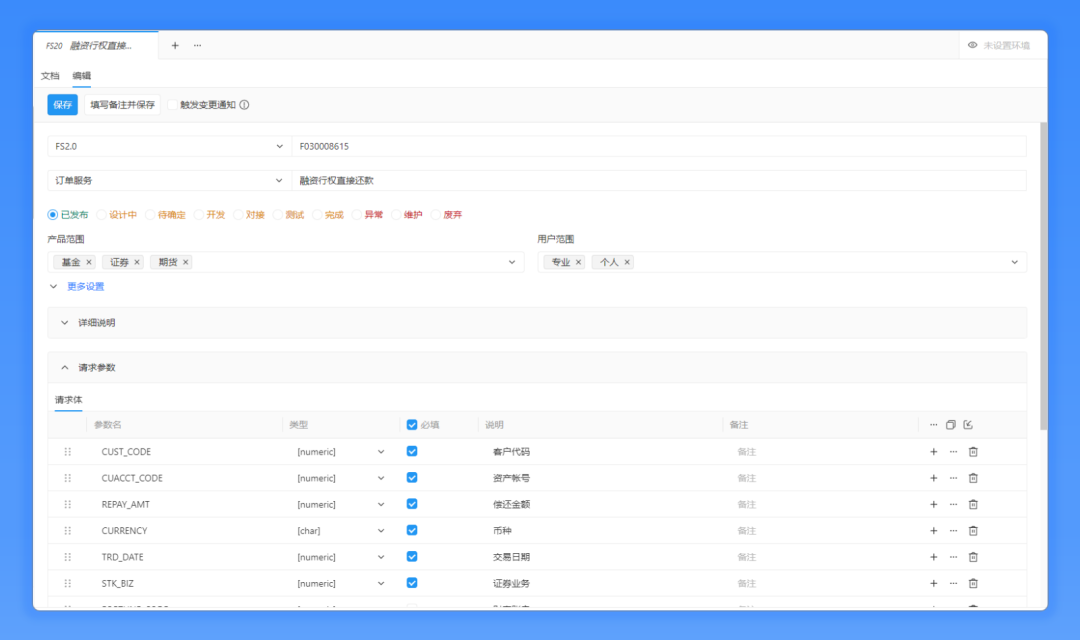Uncheck required for CUACCT_CODE
Screen dimensions: 1080x640
point(412,477)
